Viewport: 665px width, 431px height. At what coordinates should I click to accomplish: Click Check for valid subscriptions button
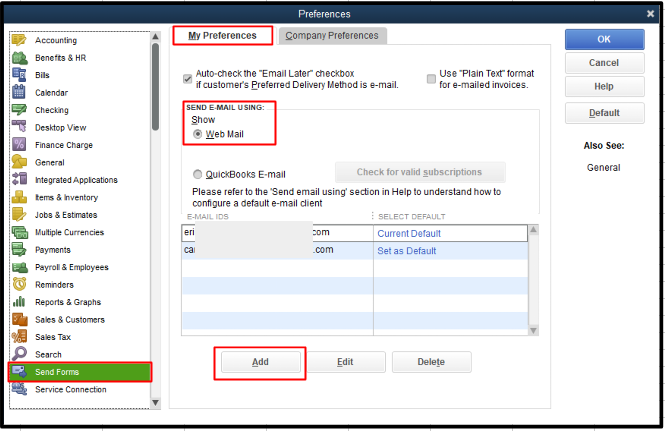[420, 172]
